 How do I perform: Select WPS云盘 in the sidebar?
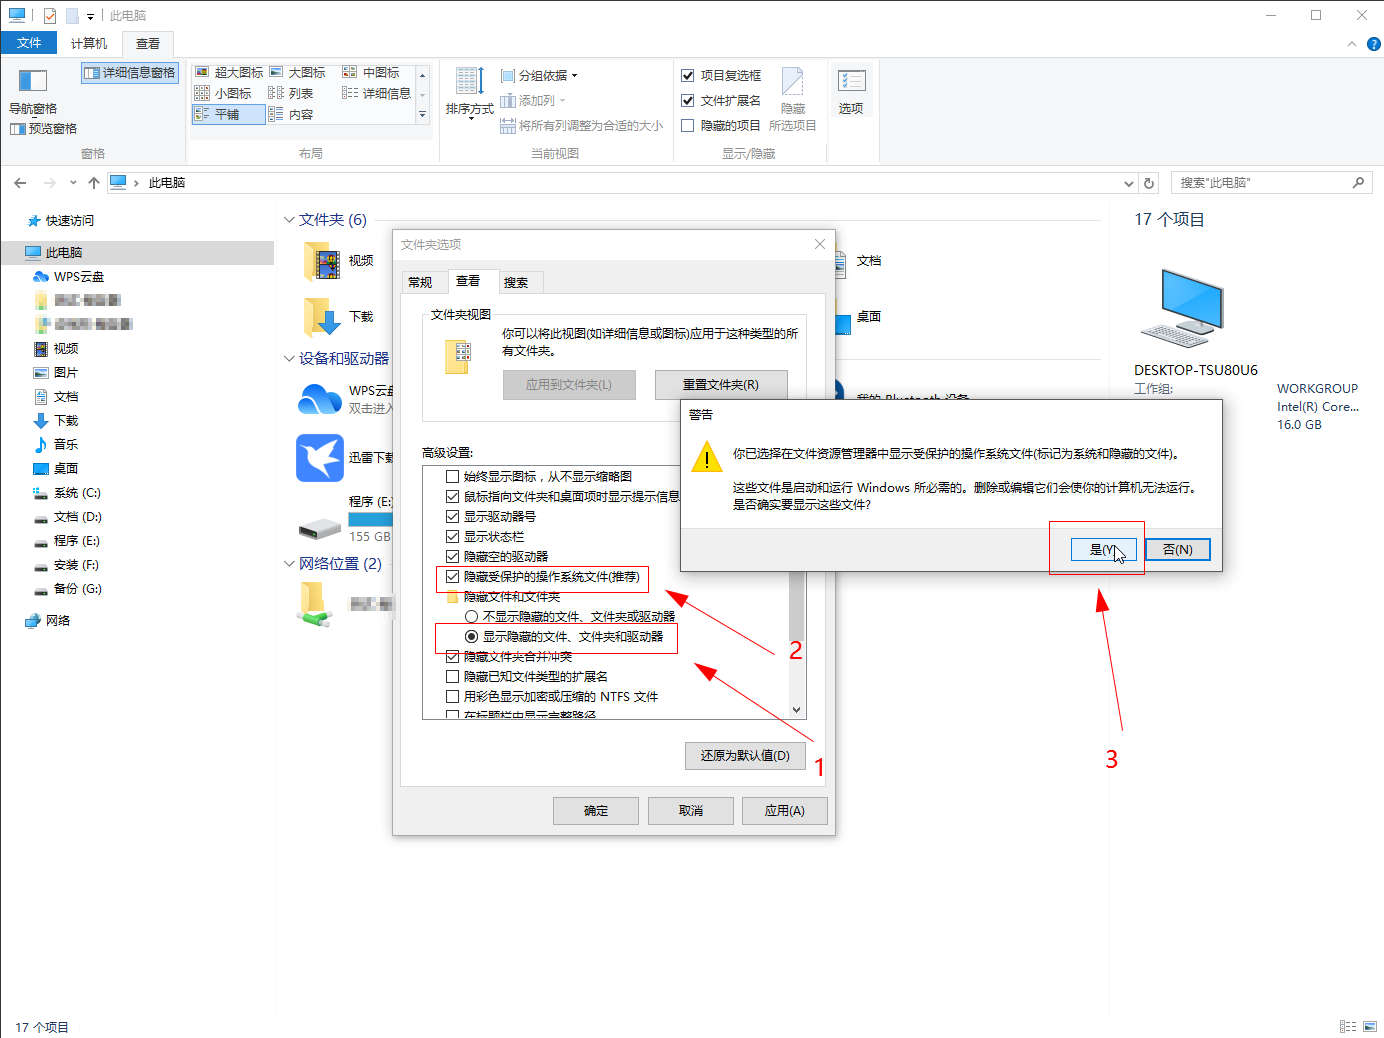click(78, 277)
